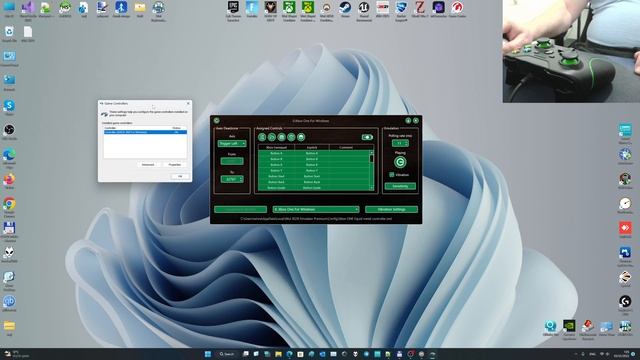Click the first round icon in Assigned Controls toolbar
The image size is (640, 360).
262,137
